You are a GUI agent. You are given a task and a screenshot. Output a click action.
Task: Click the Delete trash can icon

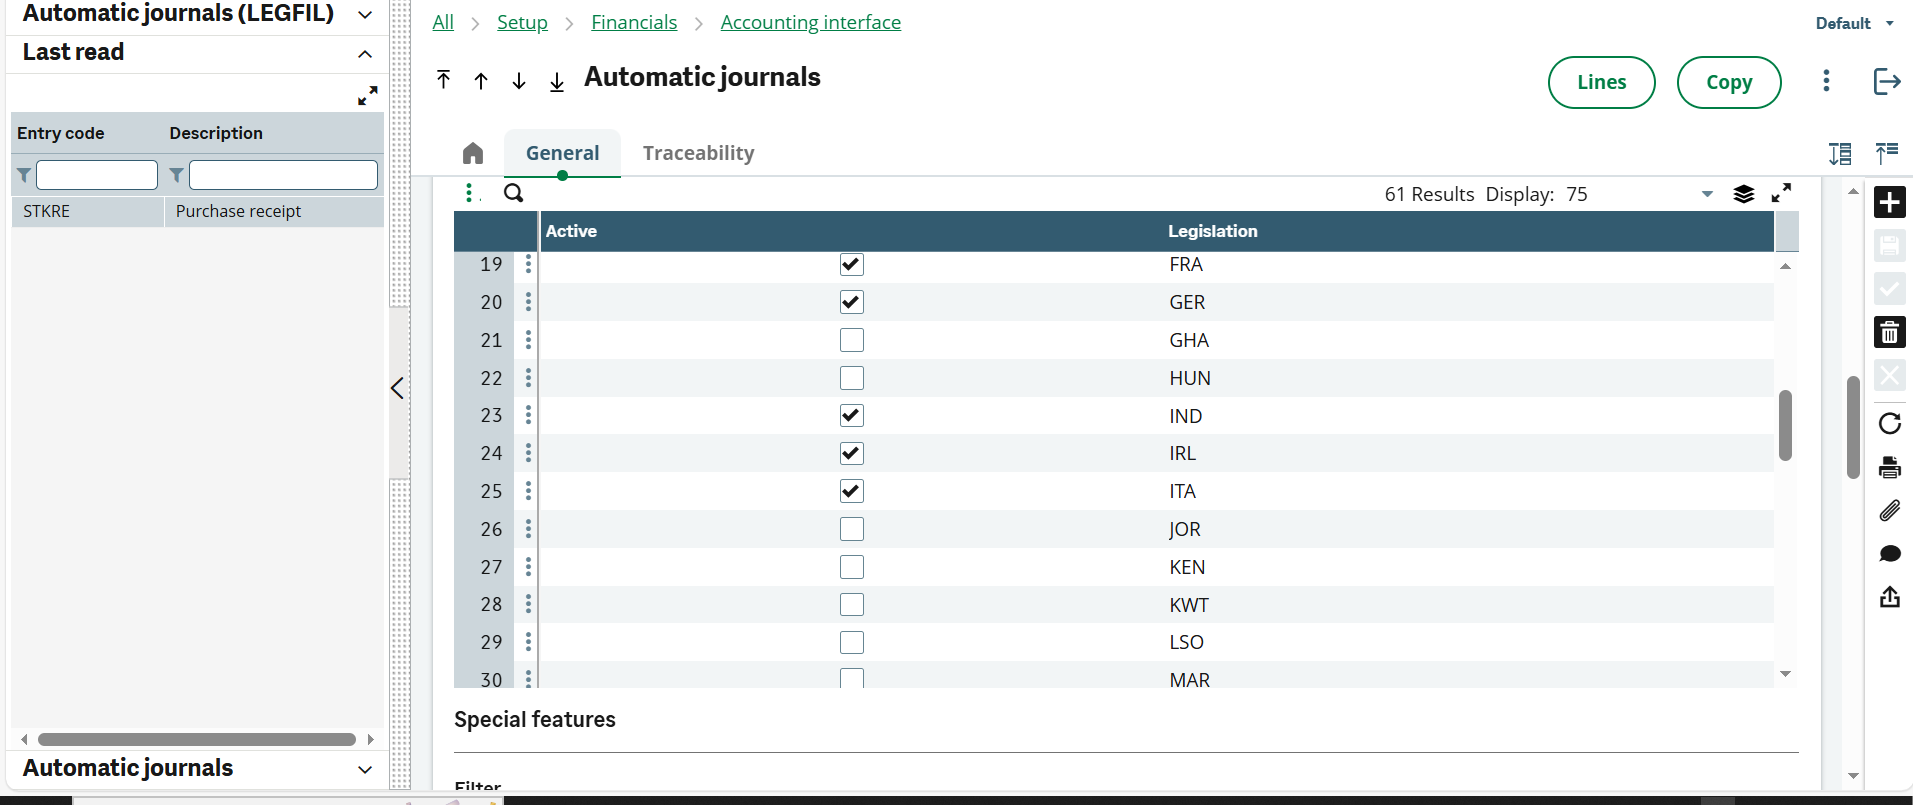coord(1889,332)
